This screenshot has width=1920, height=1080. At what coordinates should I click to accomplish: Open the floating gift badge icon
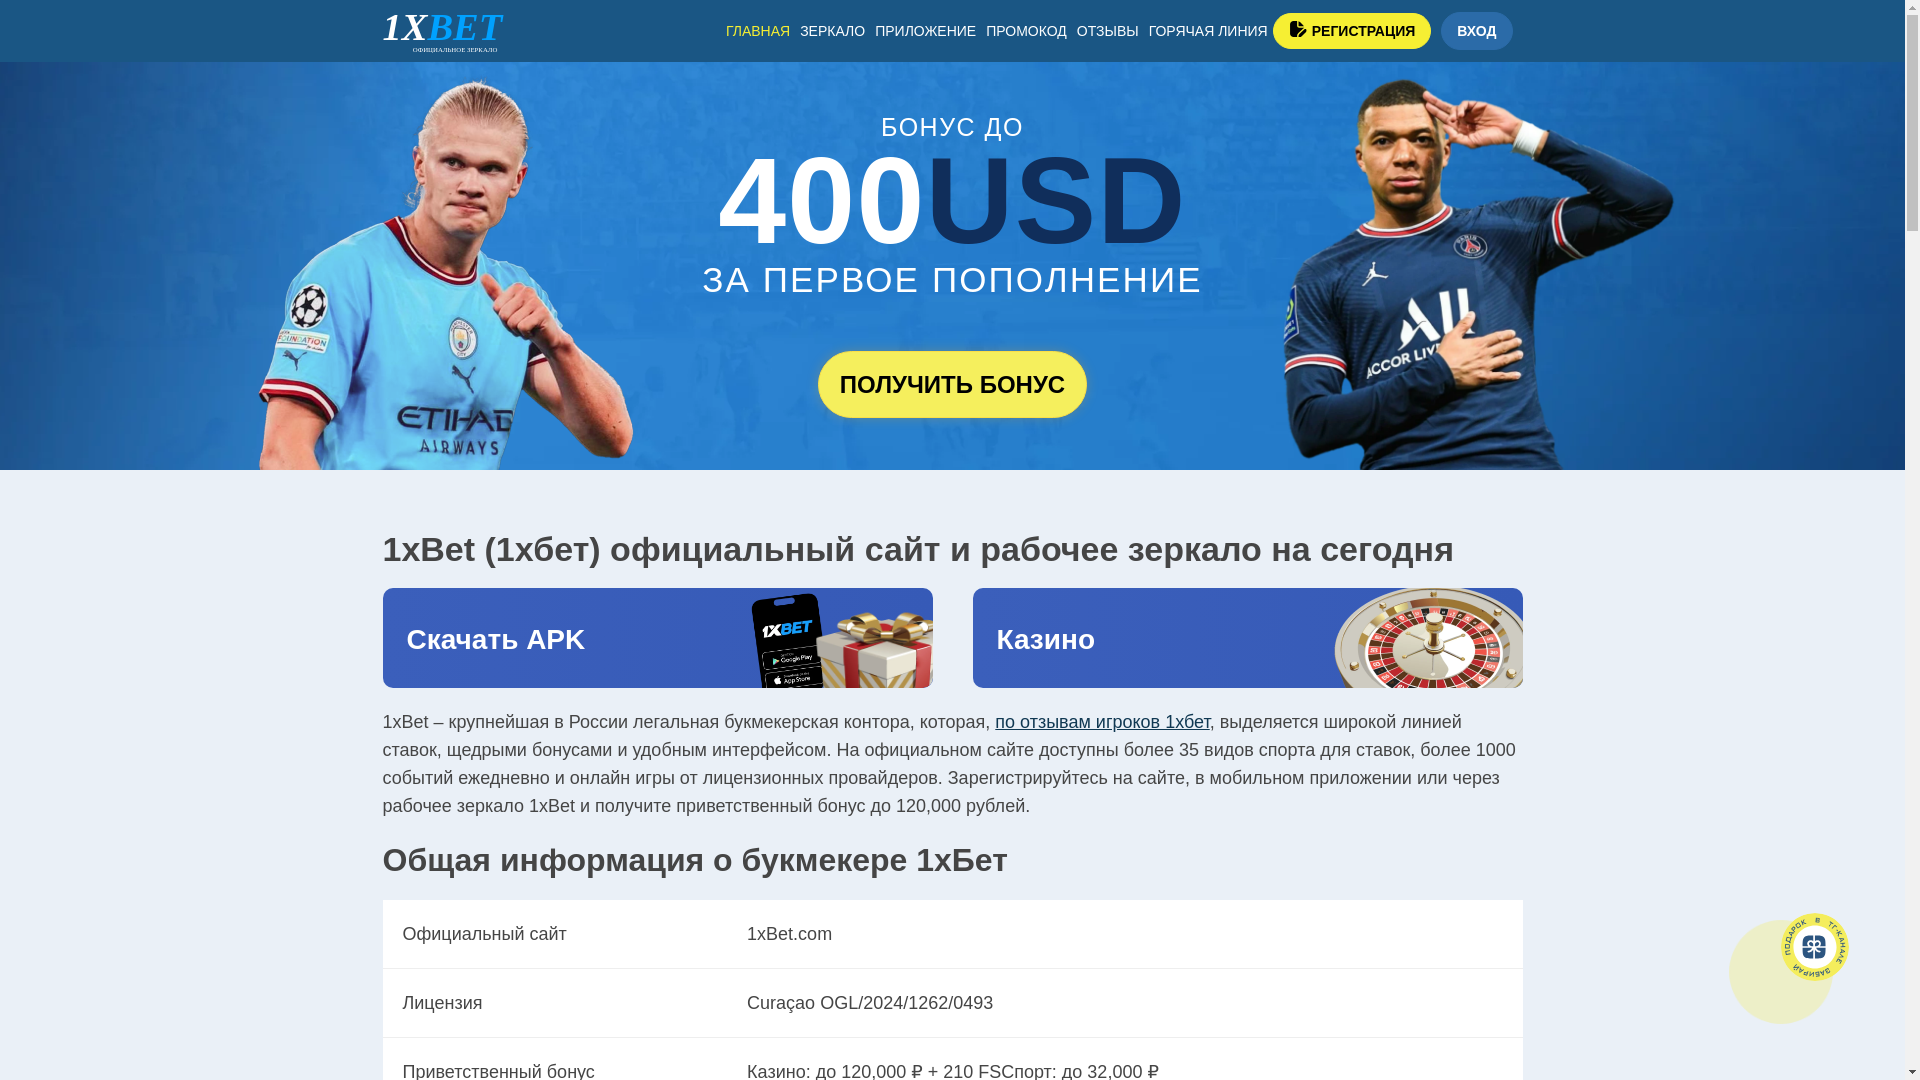(x=1814, y=946)
